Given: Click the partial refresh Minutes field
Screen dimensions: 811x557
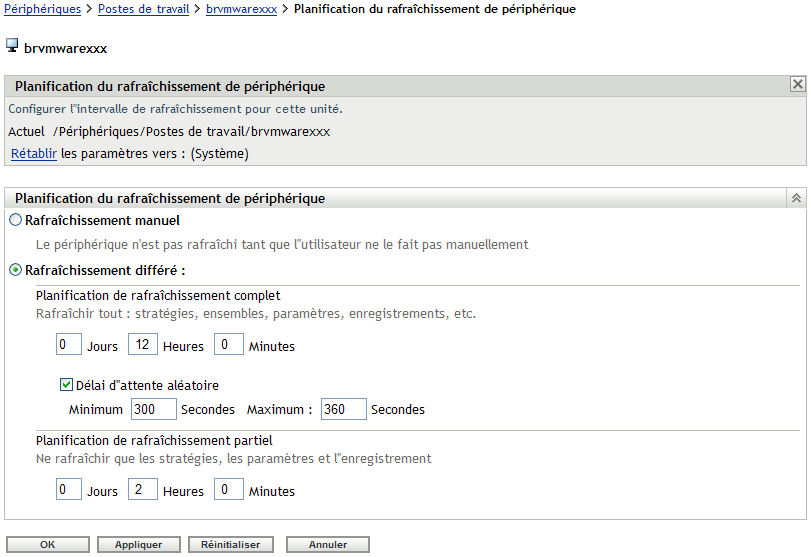Looking at the screenshot, I should [x=229, y=490].
